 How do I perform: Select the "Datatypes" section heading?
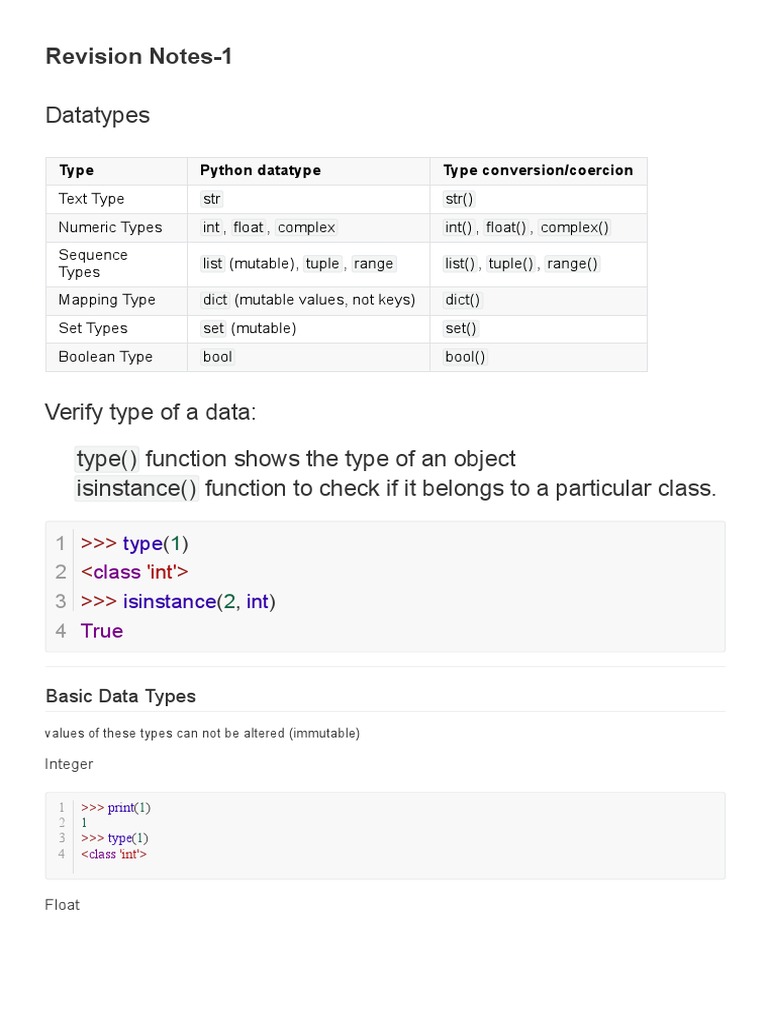97,115
